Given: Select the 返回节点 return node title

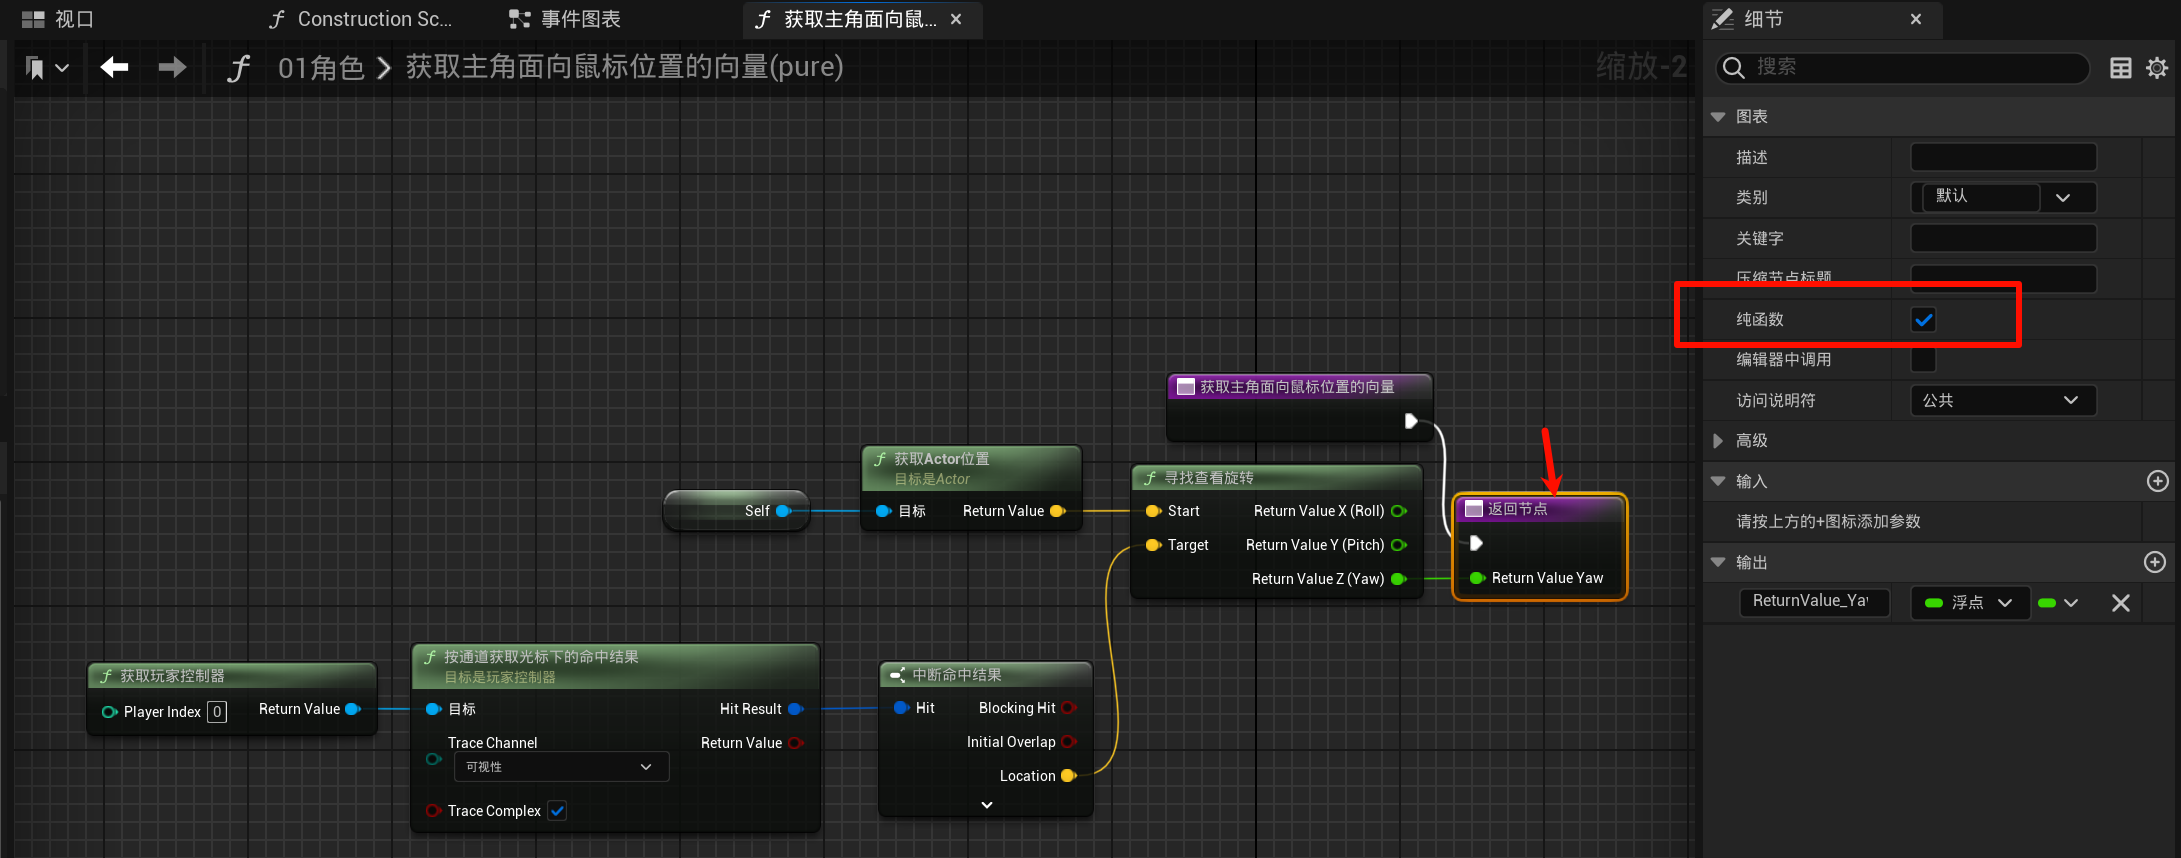Looking at the screenshot, I should tap(1517, 509).
